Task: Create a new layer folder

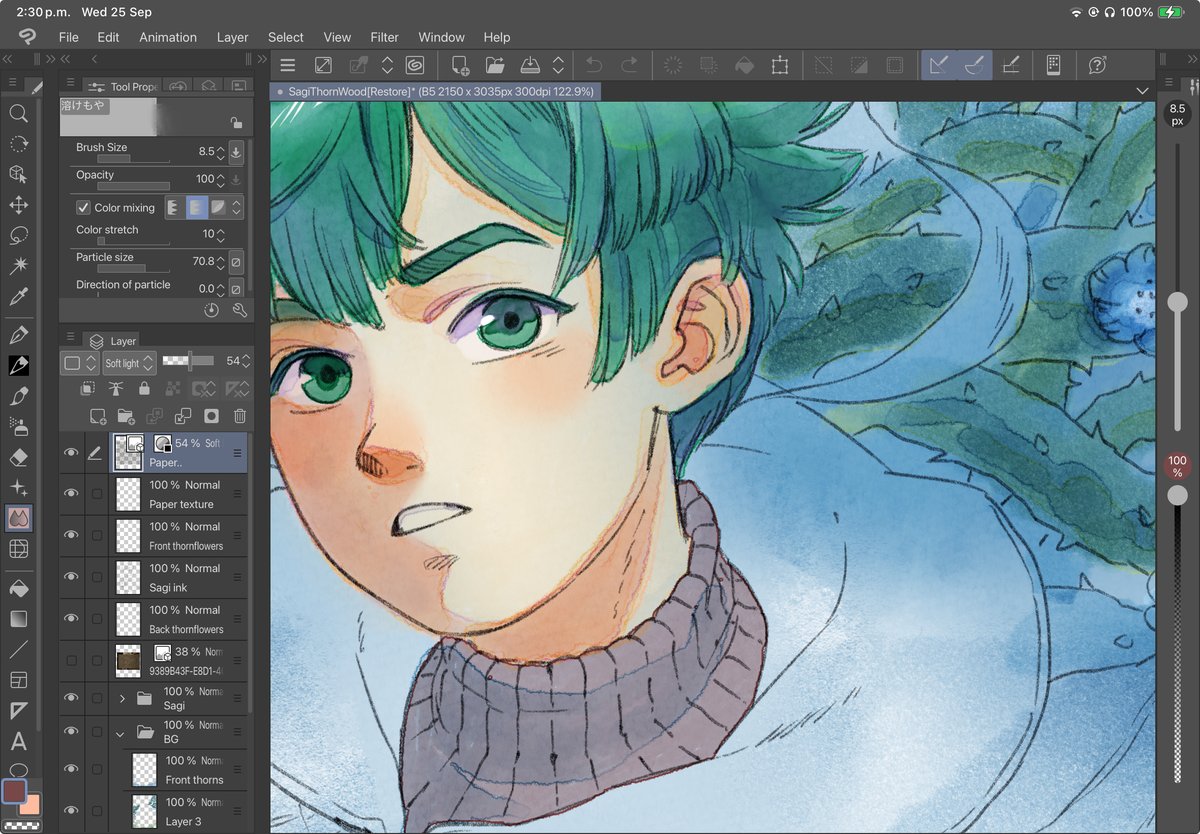Action: (125, 417)
